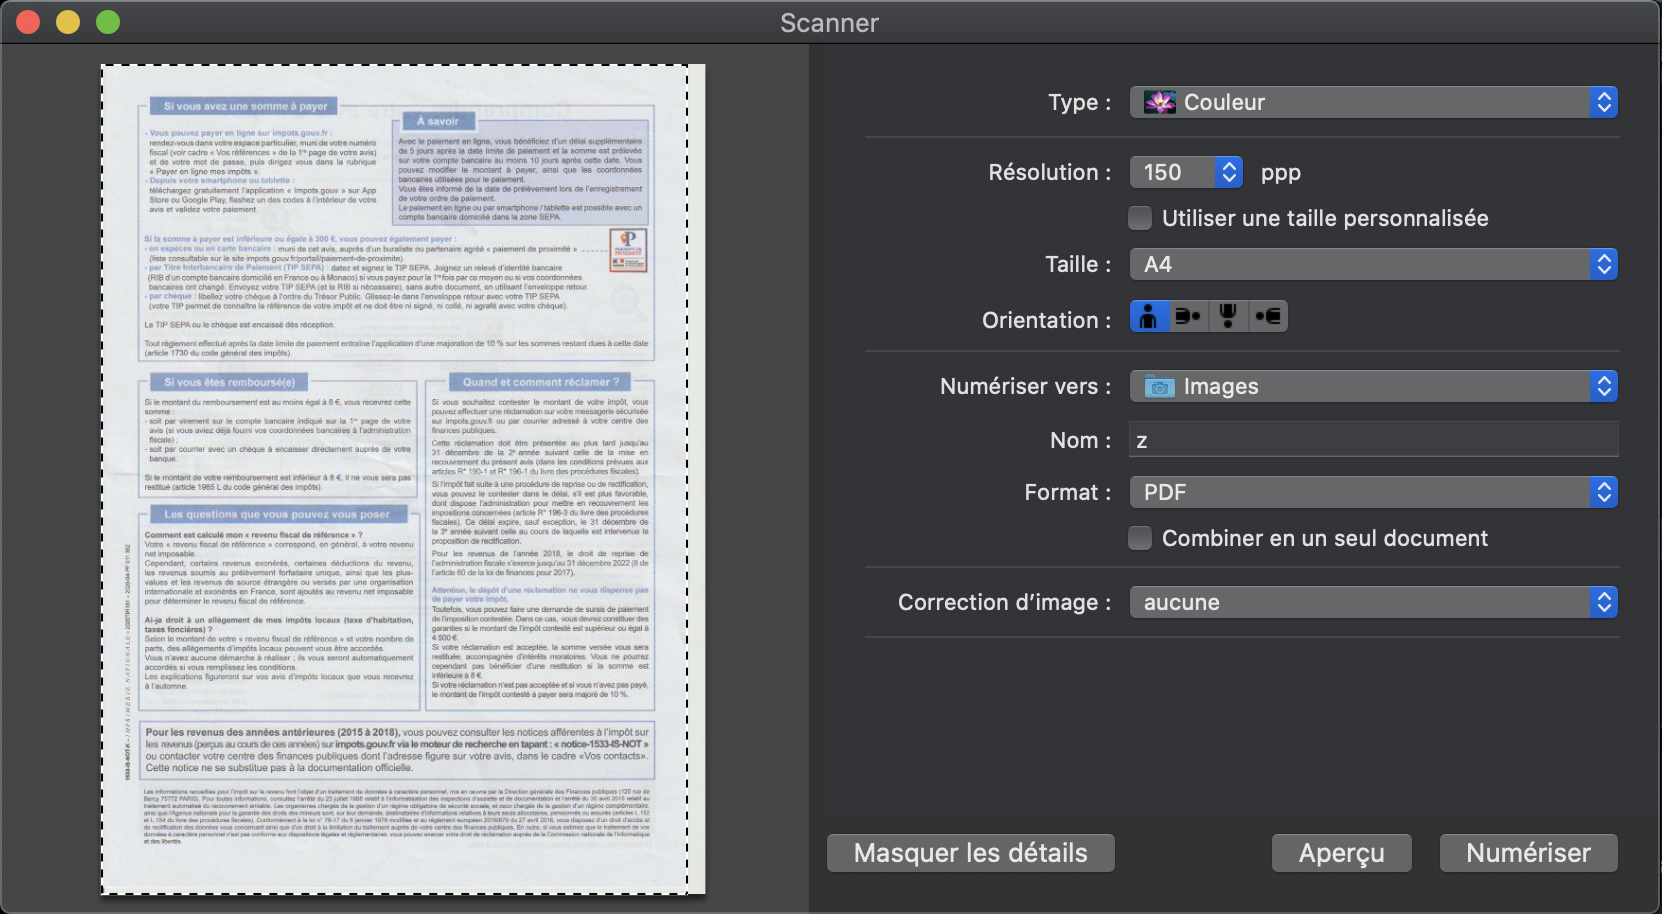Click the 'Correction d'image :' label

point(1005,602)
